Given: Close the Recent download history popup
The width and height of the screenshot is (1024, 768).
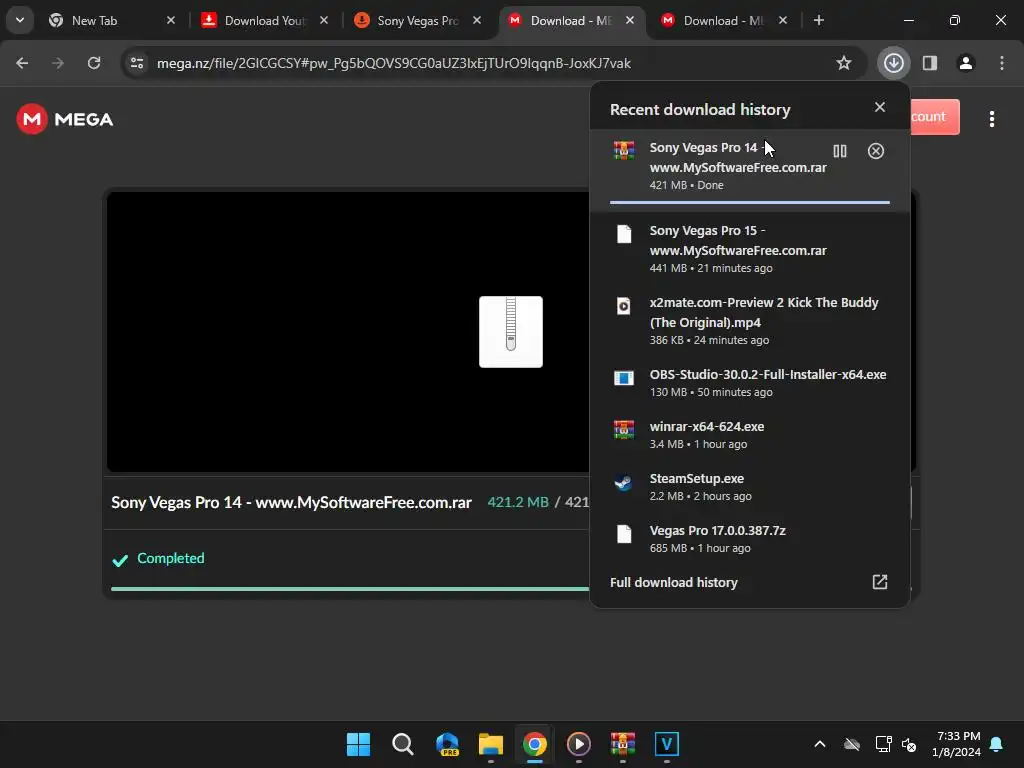Looking at the screenshot, I should (x=880, y=107).
